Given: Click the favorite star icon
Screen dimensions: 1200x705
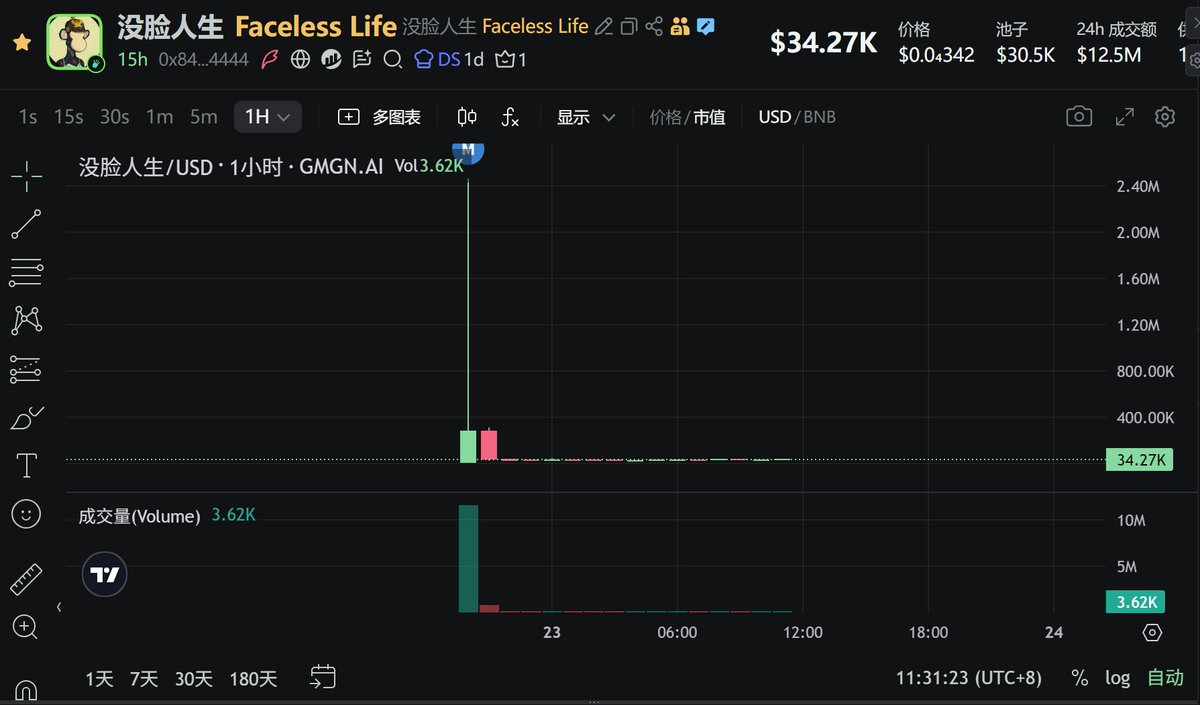Looking at the screenshot, I should coord(21,43).
